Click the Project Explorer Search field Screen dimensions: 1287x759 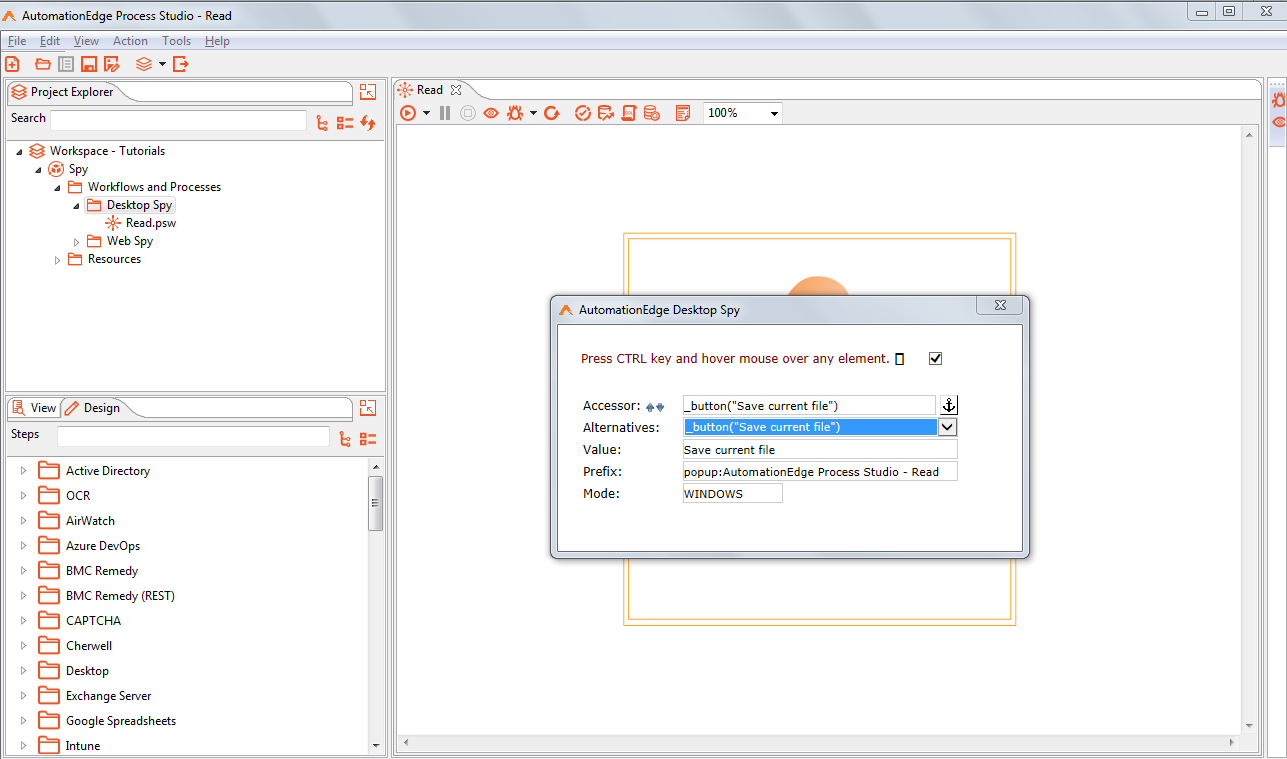178,120
